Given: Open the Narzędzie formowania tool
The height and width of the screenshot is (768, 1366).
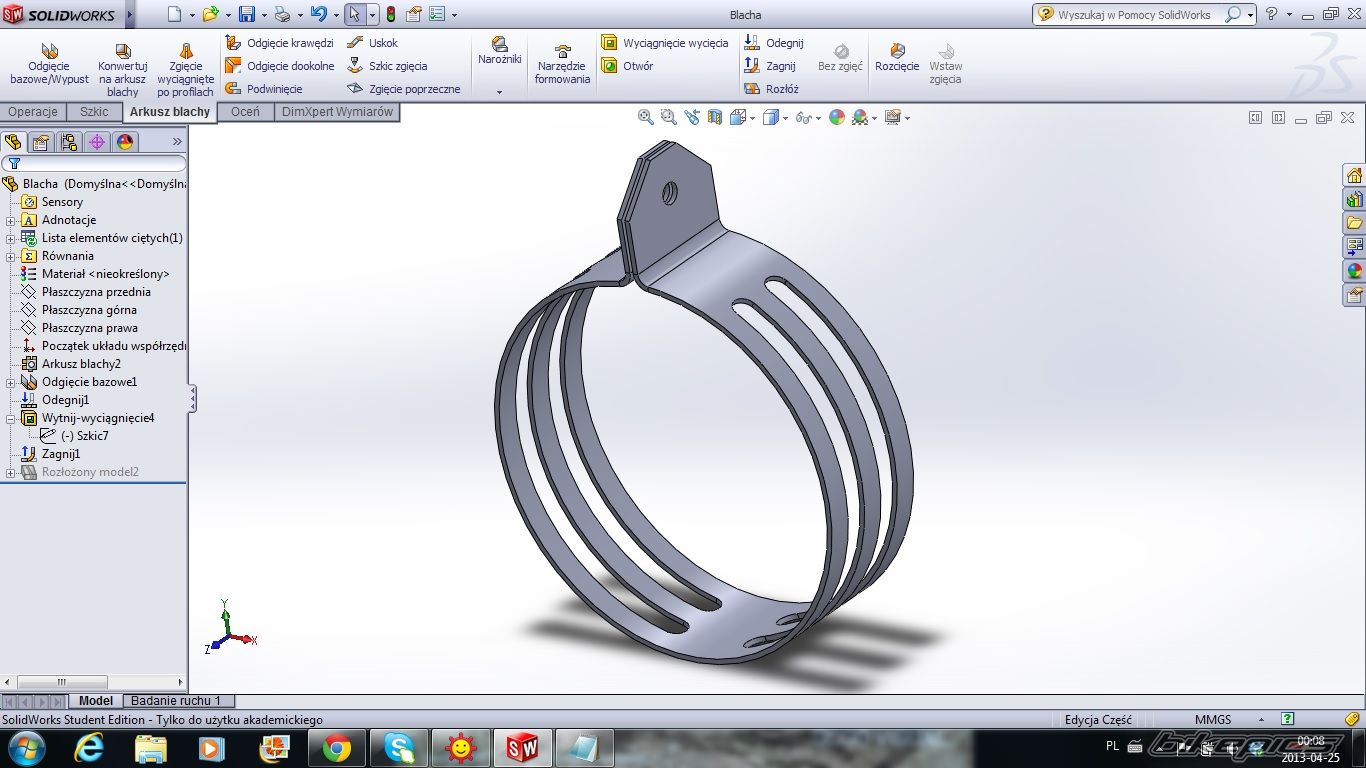Looking at the screenshot, I should point(562,65).
